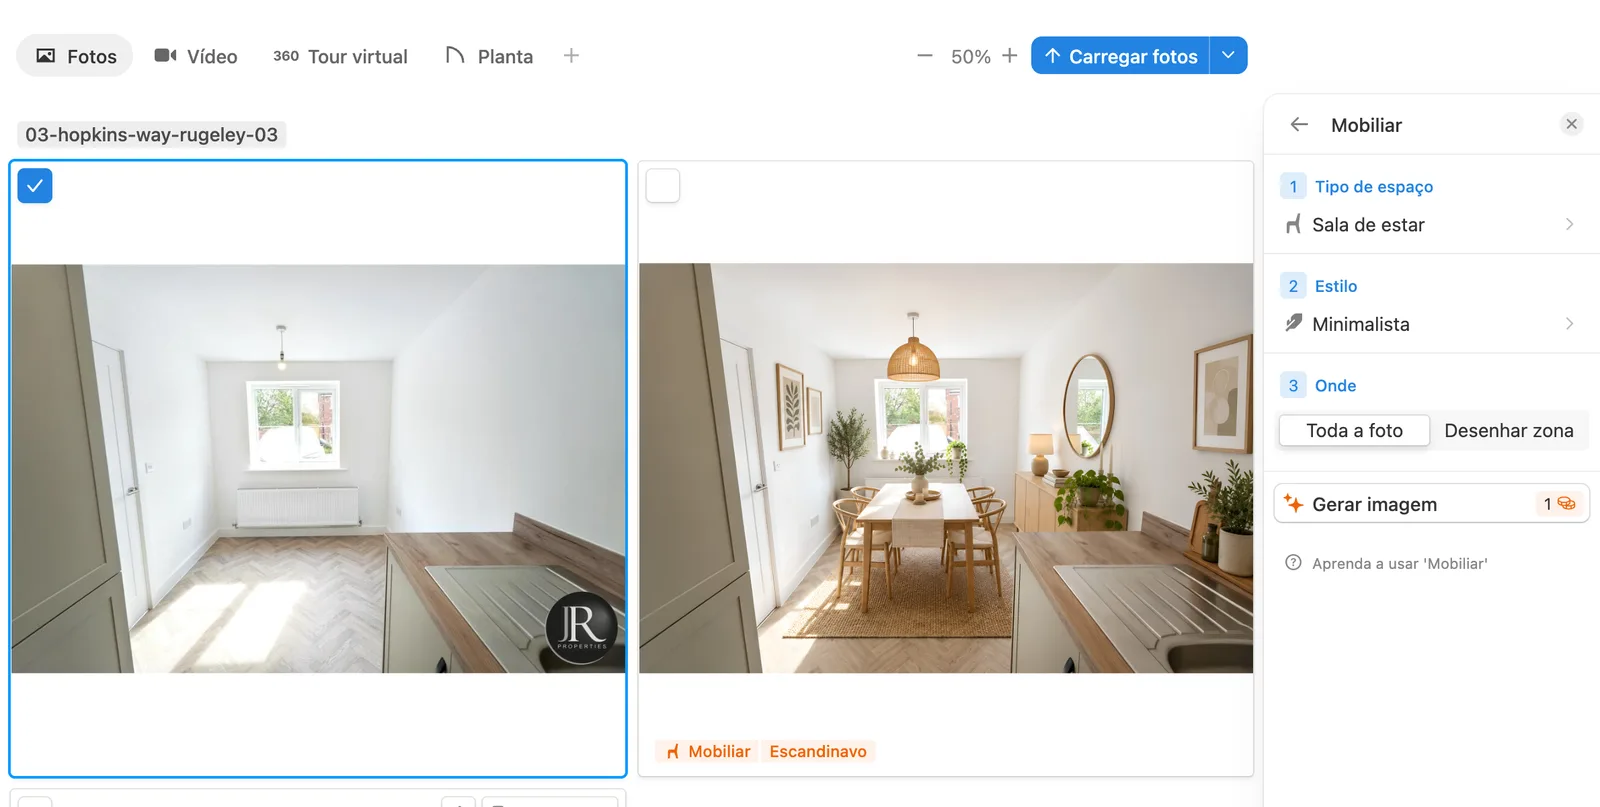This screenshot has height=807, width=1600.
Task: Open the Carregar fotos dropdown arrow
Action: coord(1228,56)
